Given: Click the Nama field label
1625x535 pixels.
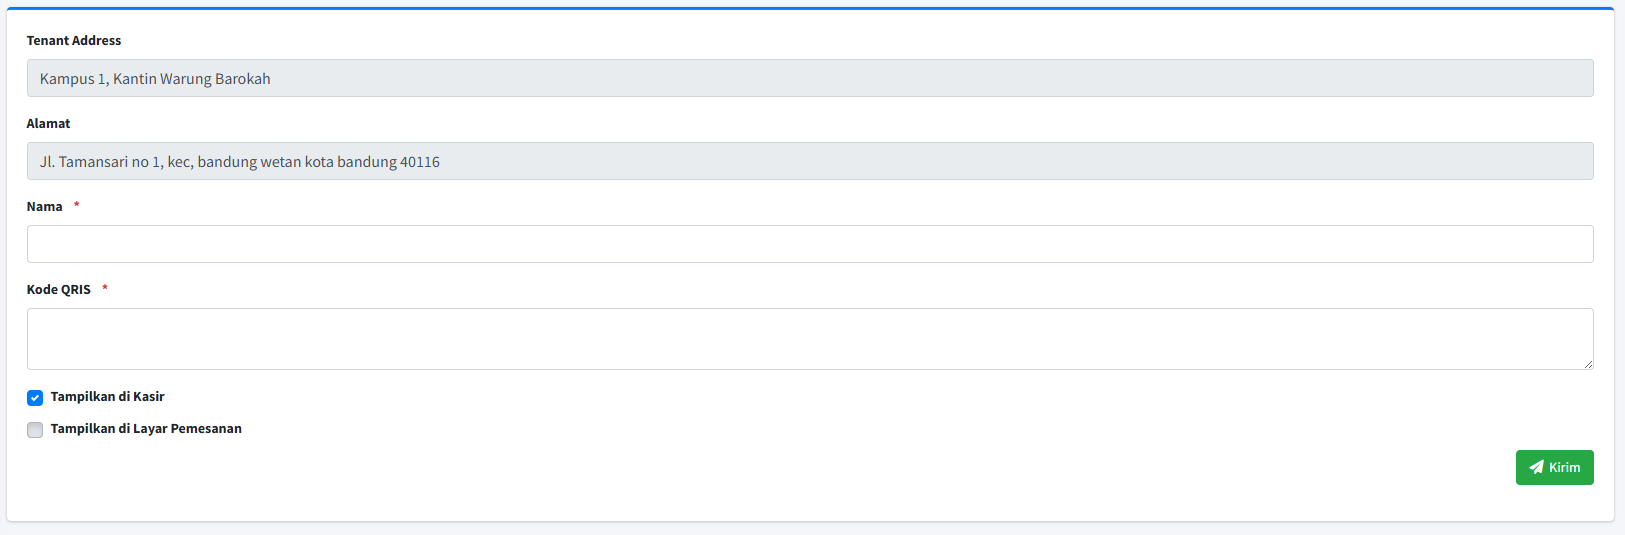Looking at the screenshot, I should (44, 207).
